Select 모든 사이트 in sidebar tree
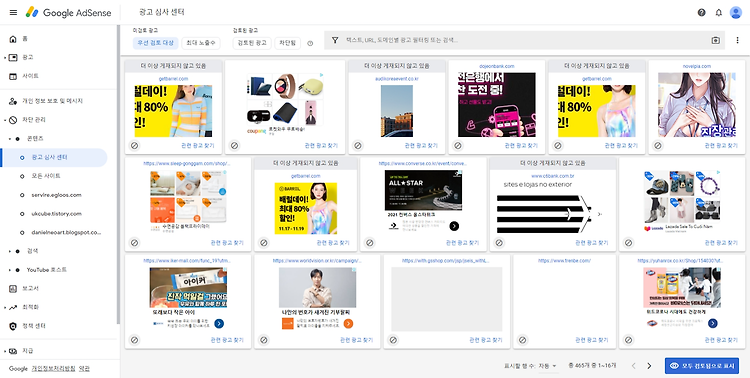 (46, 176)
